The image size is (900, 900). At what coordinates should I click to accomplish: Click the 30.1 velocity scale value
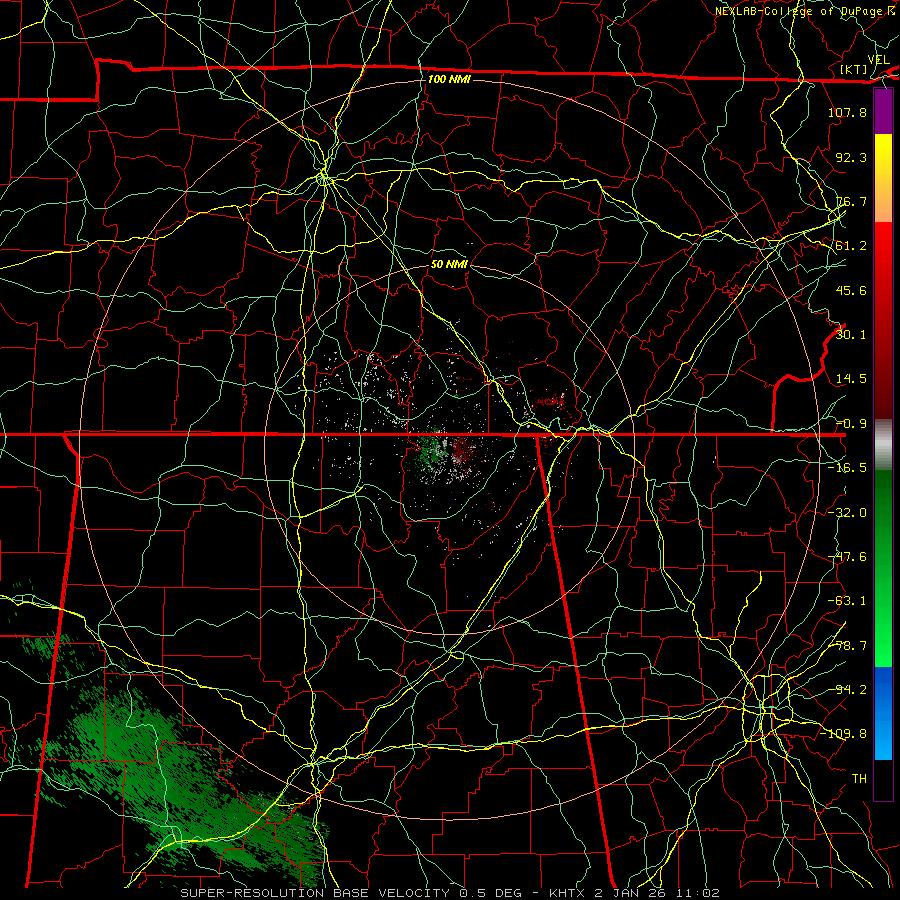[x=851, y=335]
